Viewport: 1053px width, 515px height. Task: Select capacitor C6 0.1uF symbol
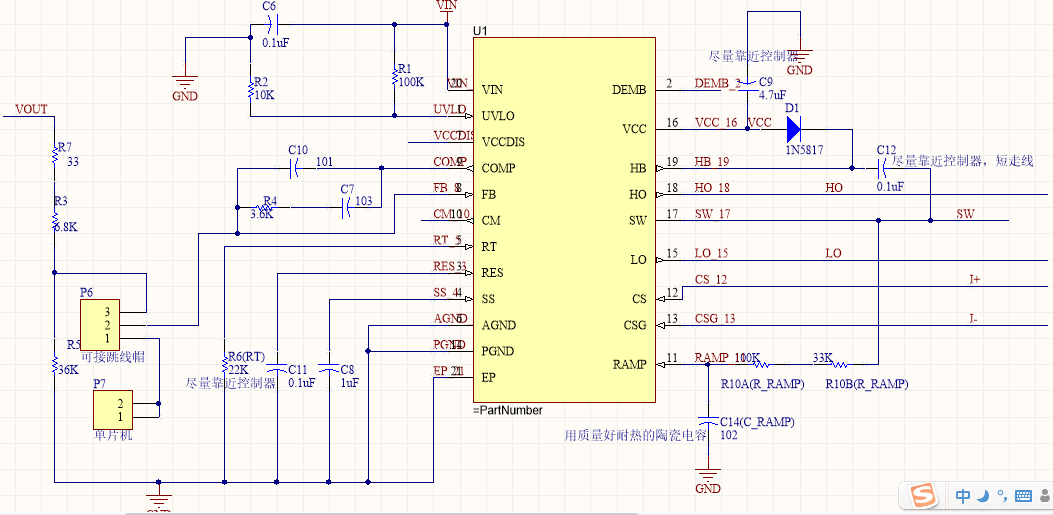tap(270, 26)
